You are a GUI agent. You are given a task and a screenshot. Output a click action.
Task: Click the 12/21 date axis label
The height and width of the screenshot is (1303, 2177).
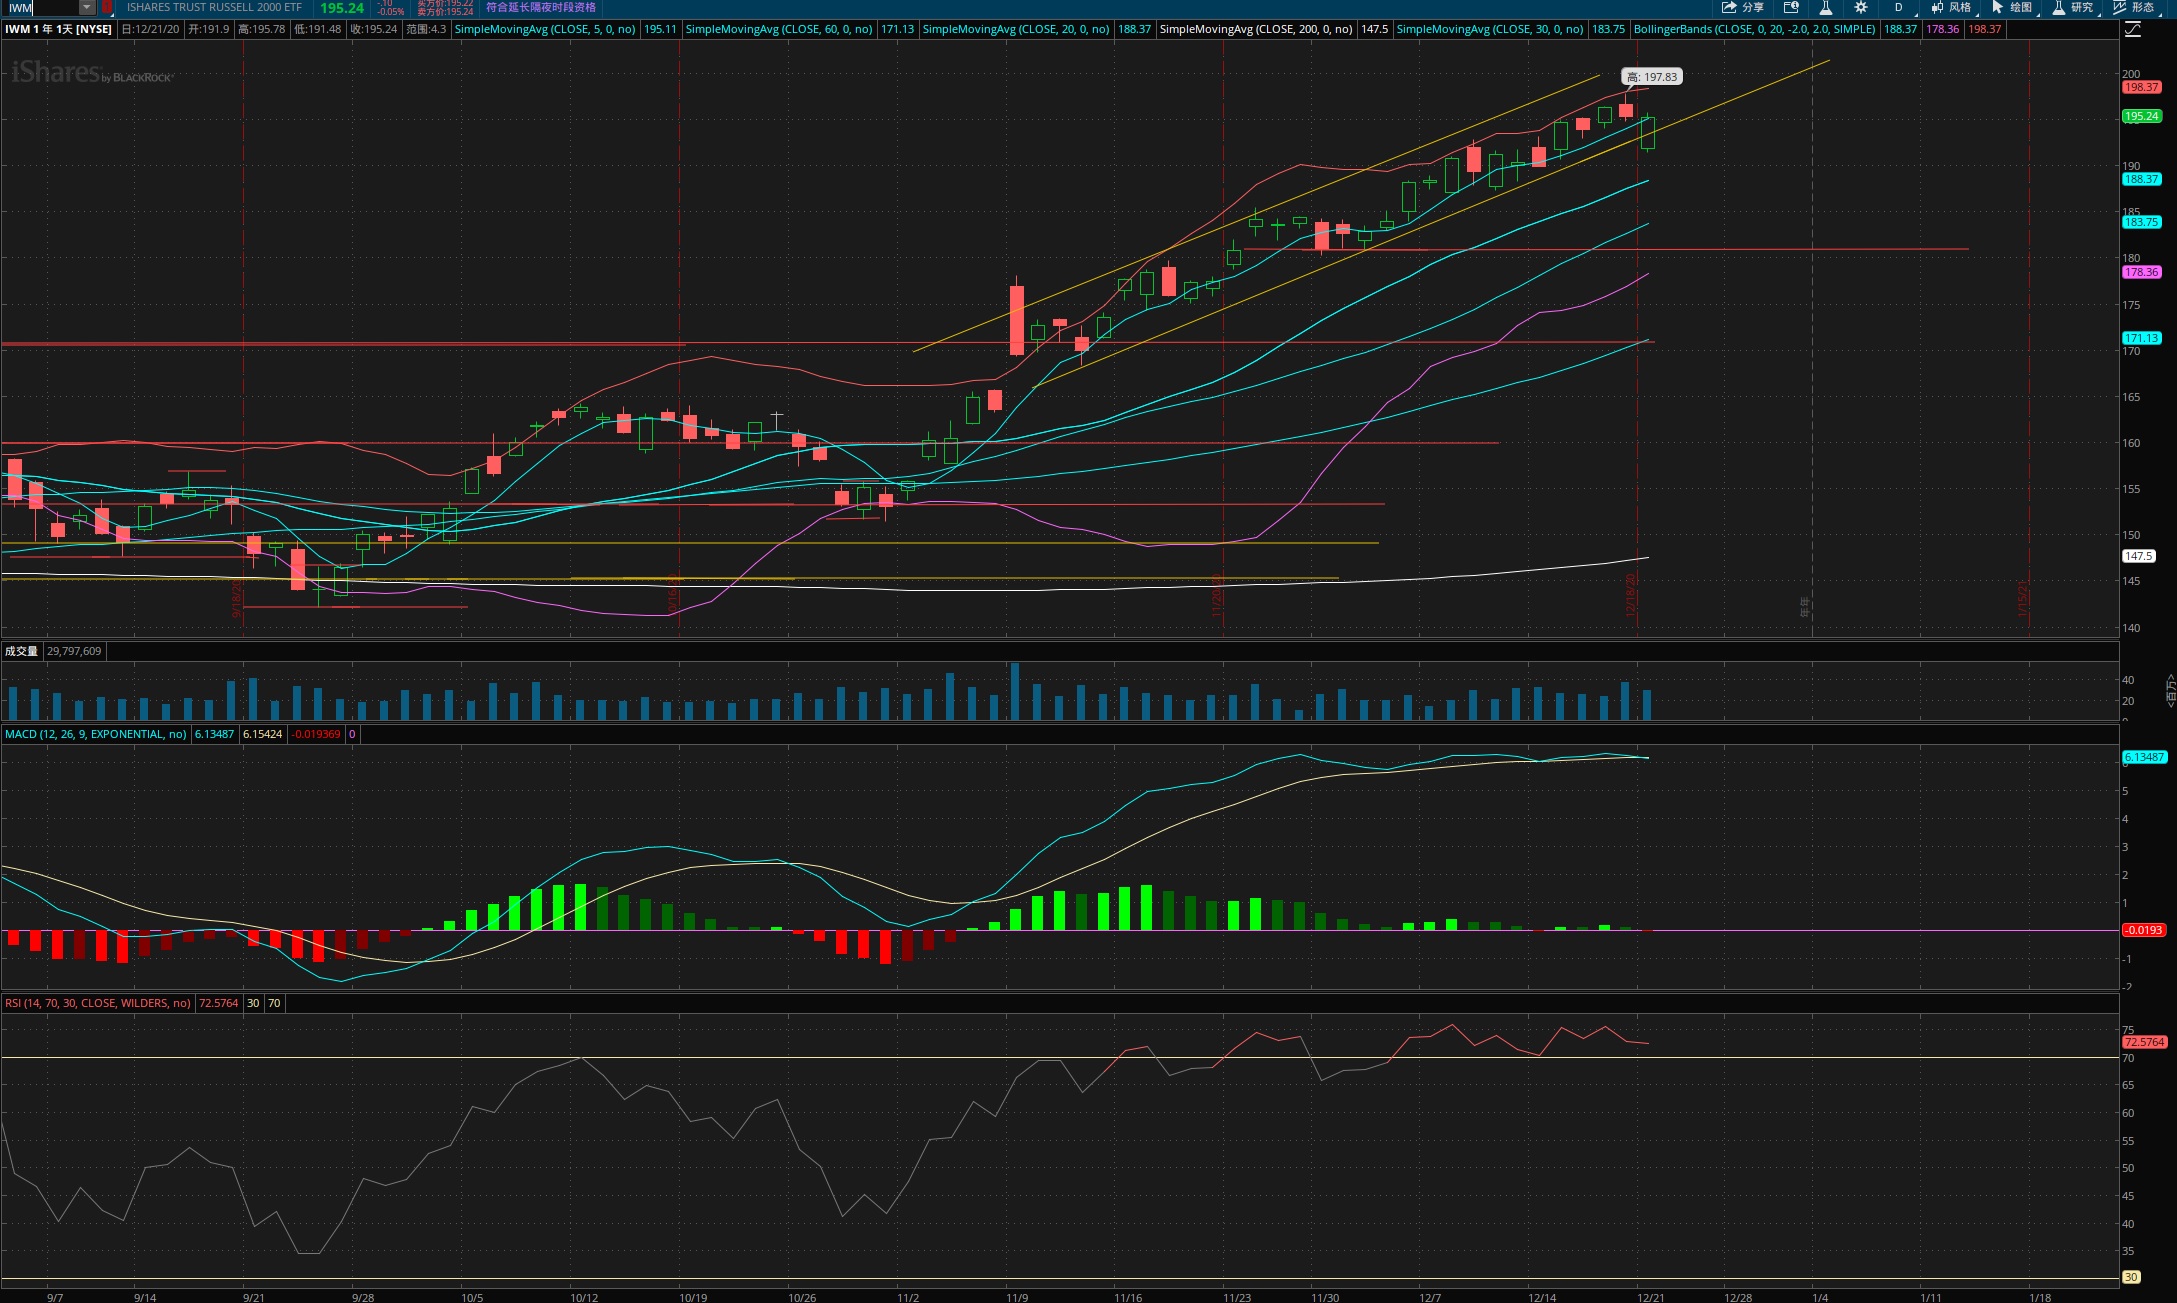point(1651,1297)
